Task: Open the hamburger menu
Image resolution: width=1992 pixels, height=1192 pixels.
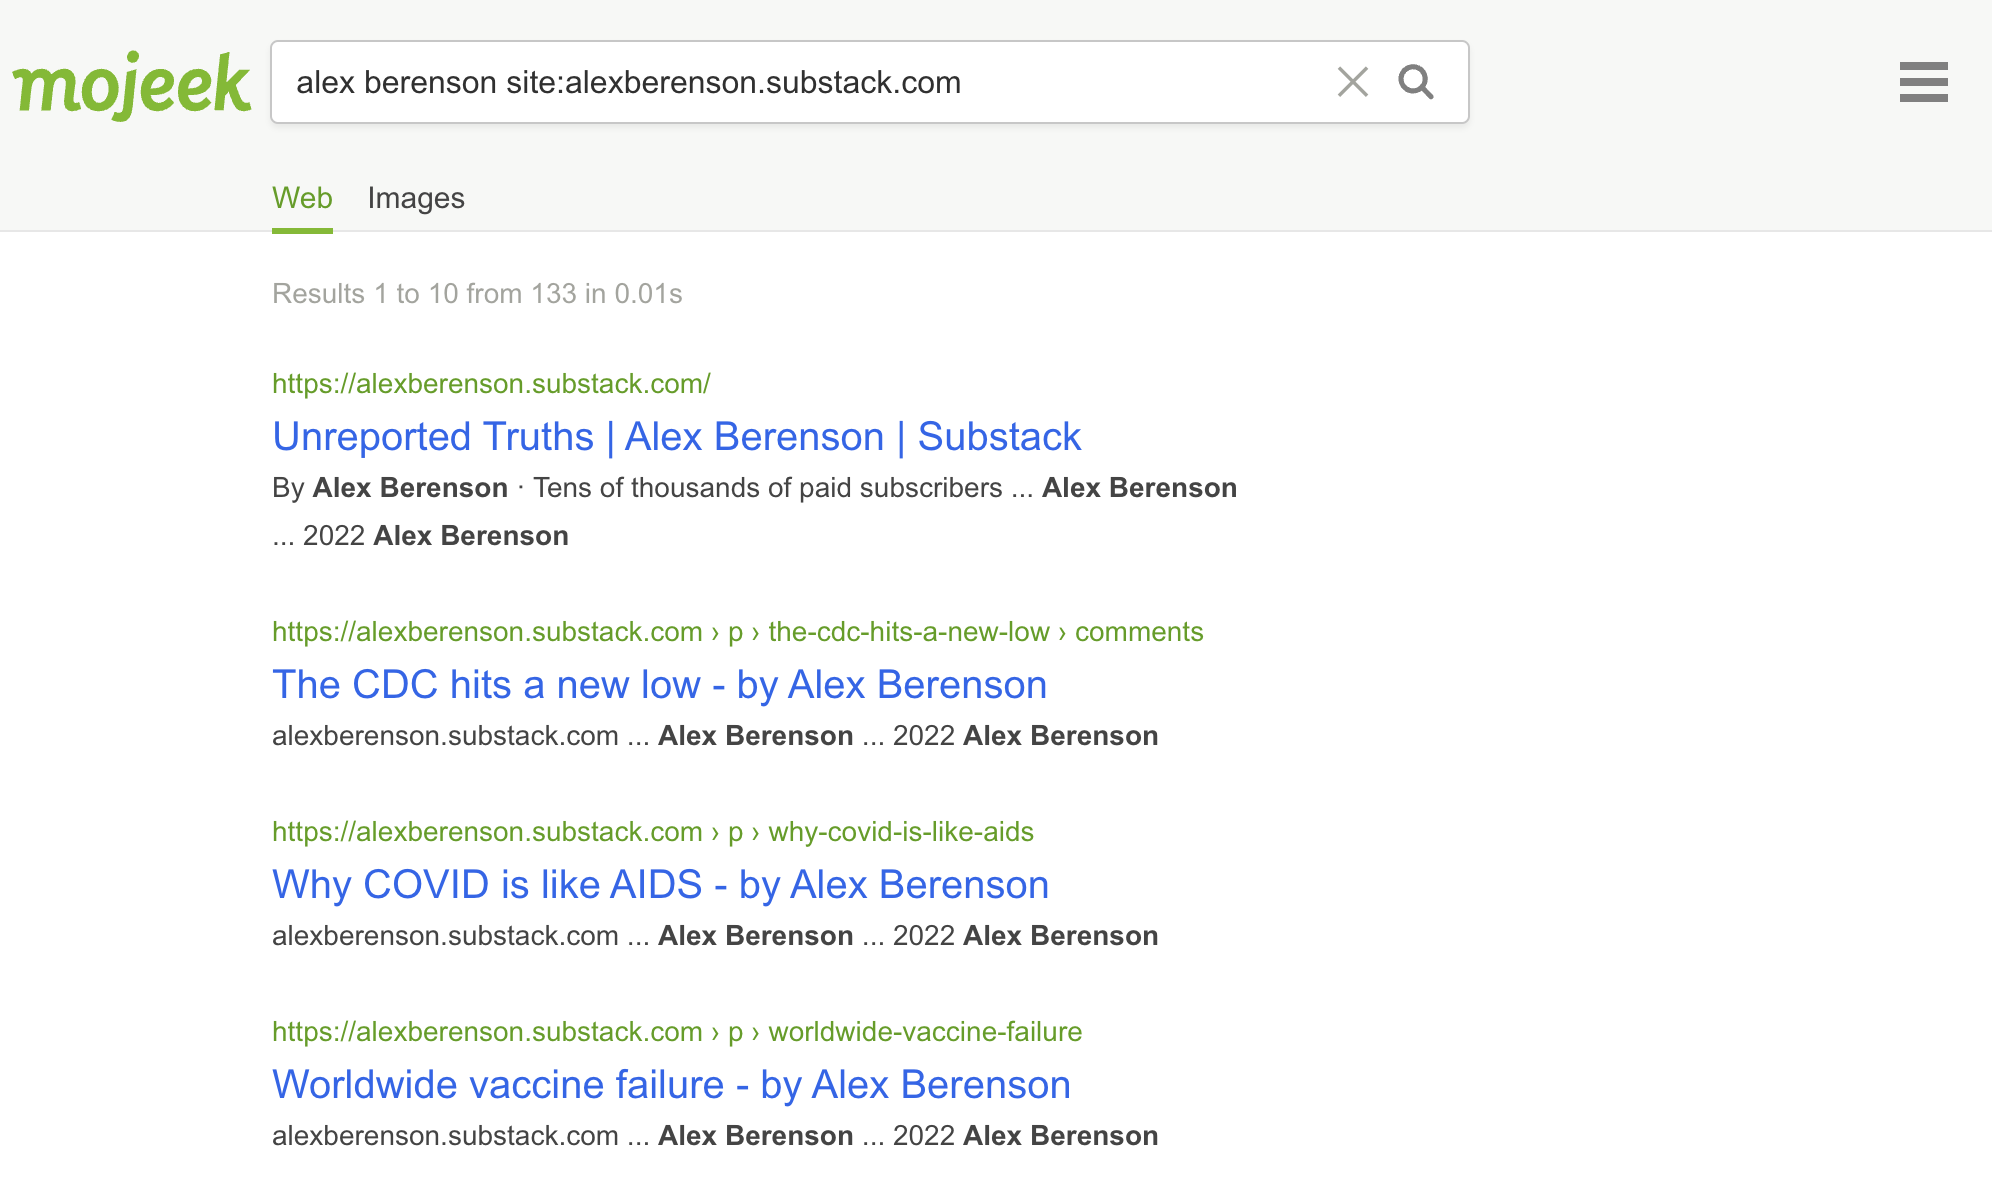Action: (1923, 82)
